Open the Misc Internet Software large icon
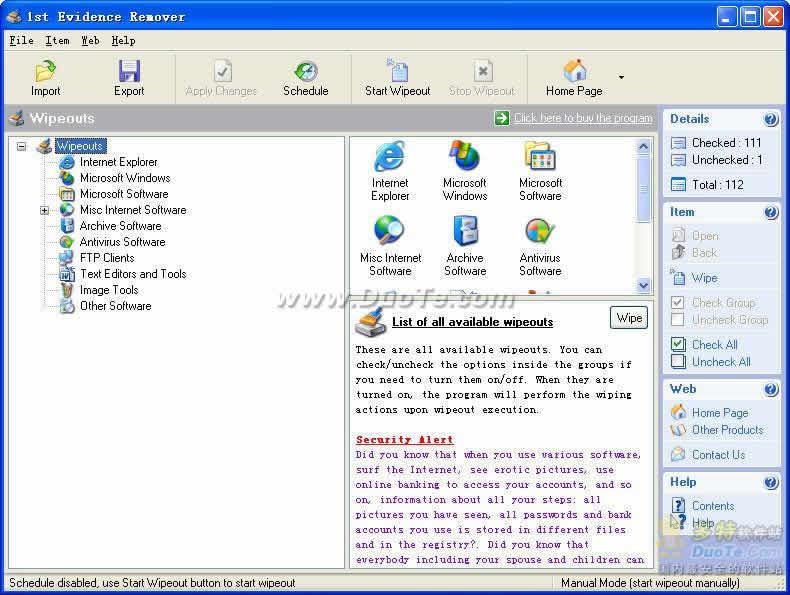Screen dimensions: 790x595 point(389,231)
